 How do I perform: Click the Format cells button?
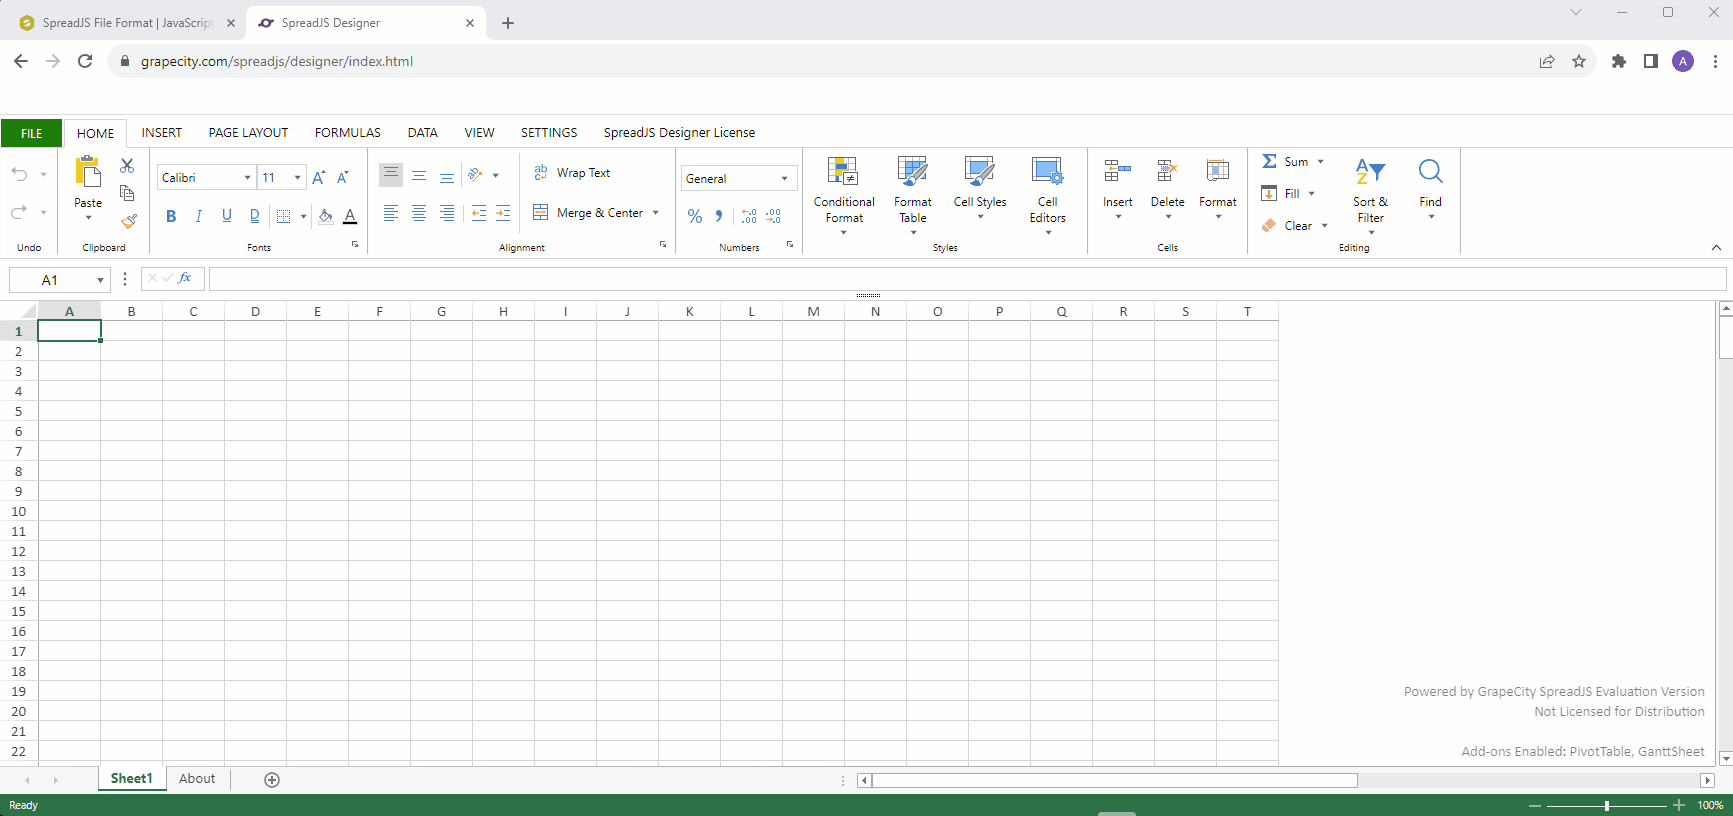1218,187
